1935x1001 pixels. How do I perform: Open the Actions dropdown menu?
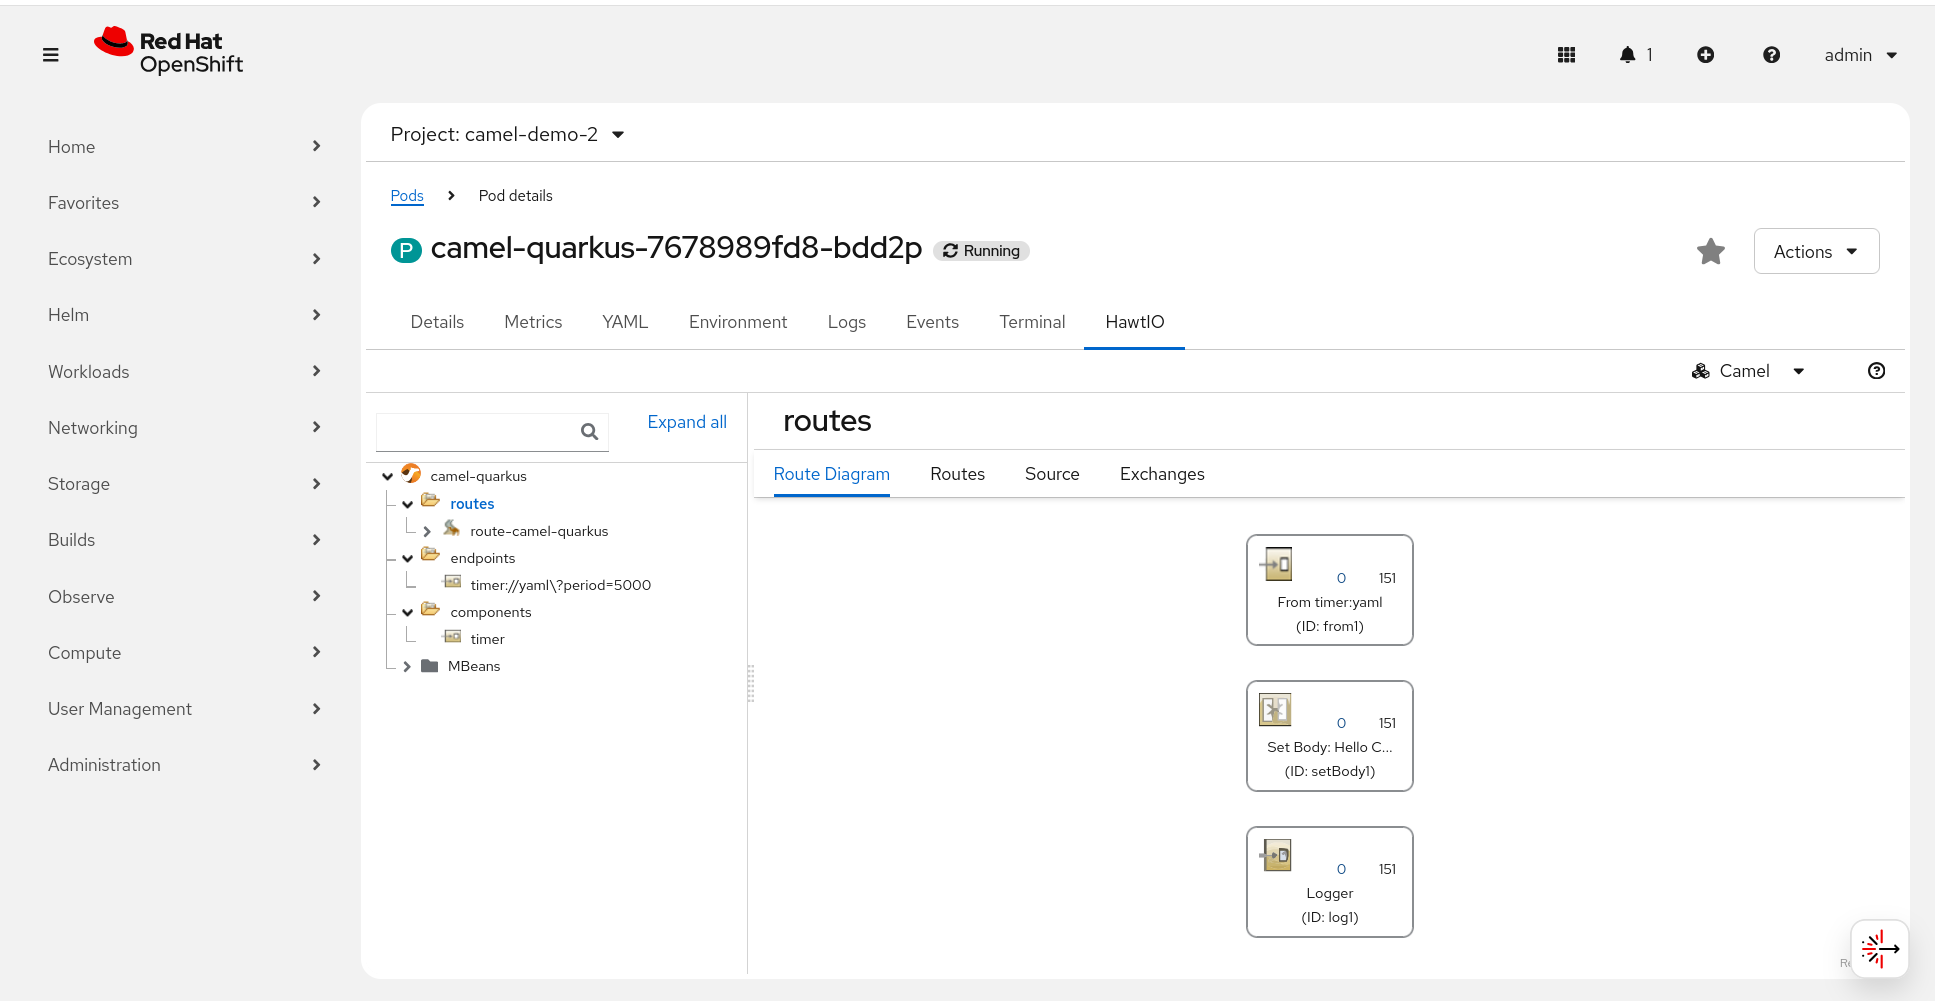pyautogui.click(x=1816, y=252)
